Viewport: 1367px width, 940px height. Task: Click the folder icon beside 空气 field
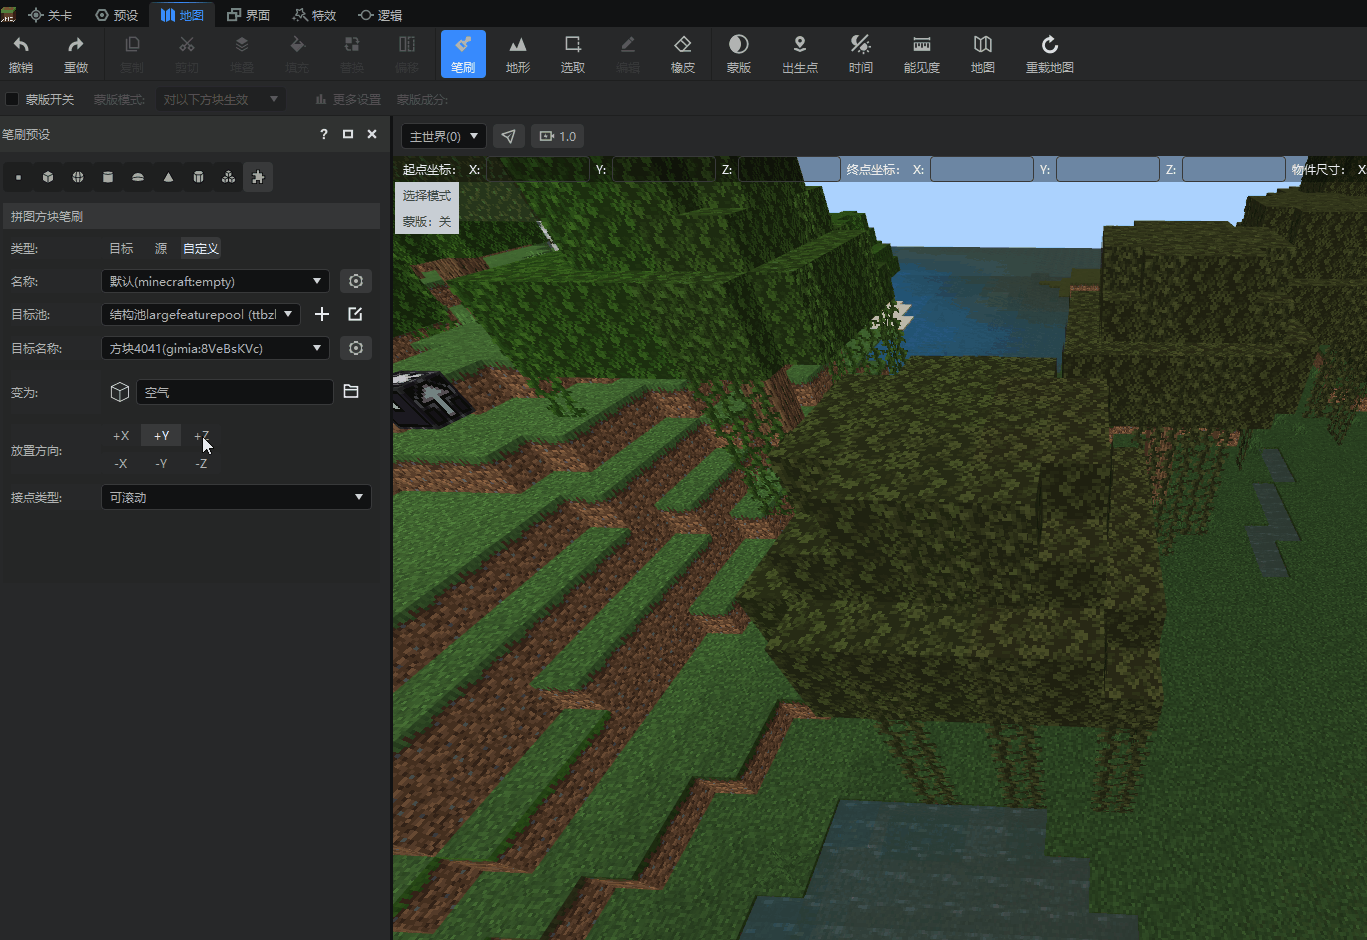pyautogui.click(x=351, y=391)
